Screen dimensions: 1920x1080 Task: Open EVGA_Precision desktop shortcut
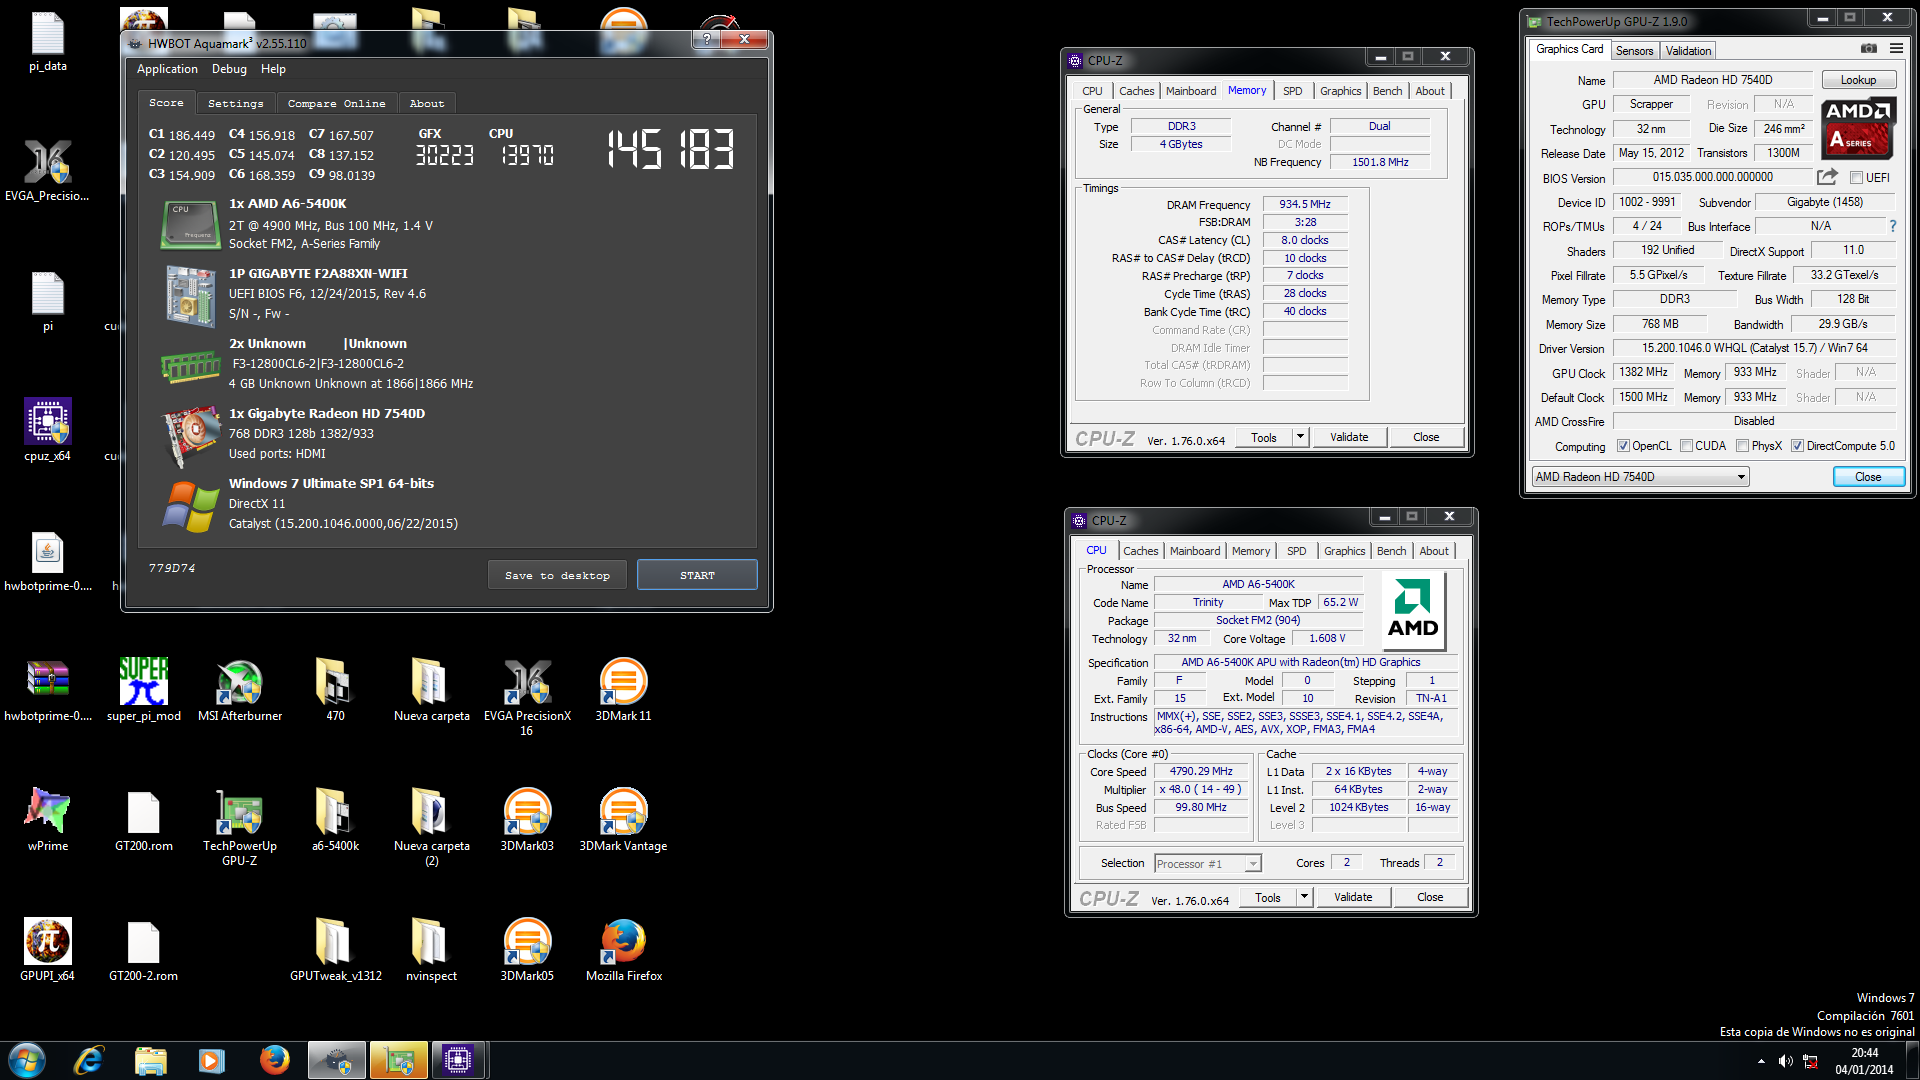point(48,170)
